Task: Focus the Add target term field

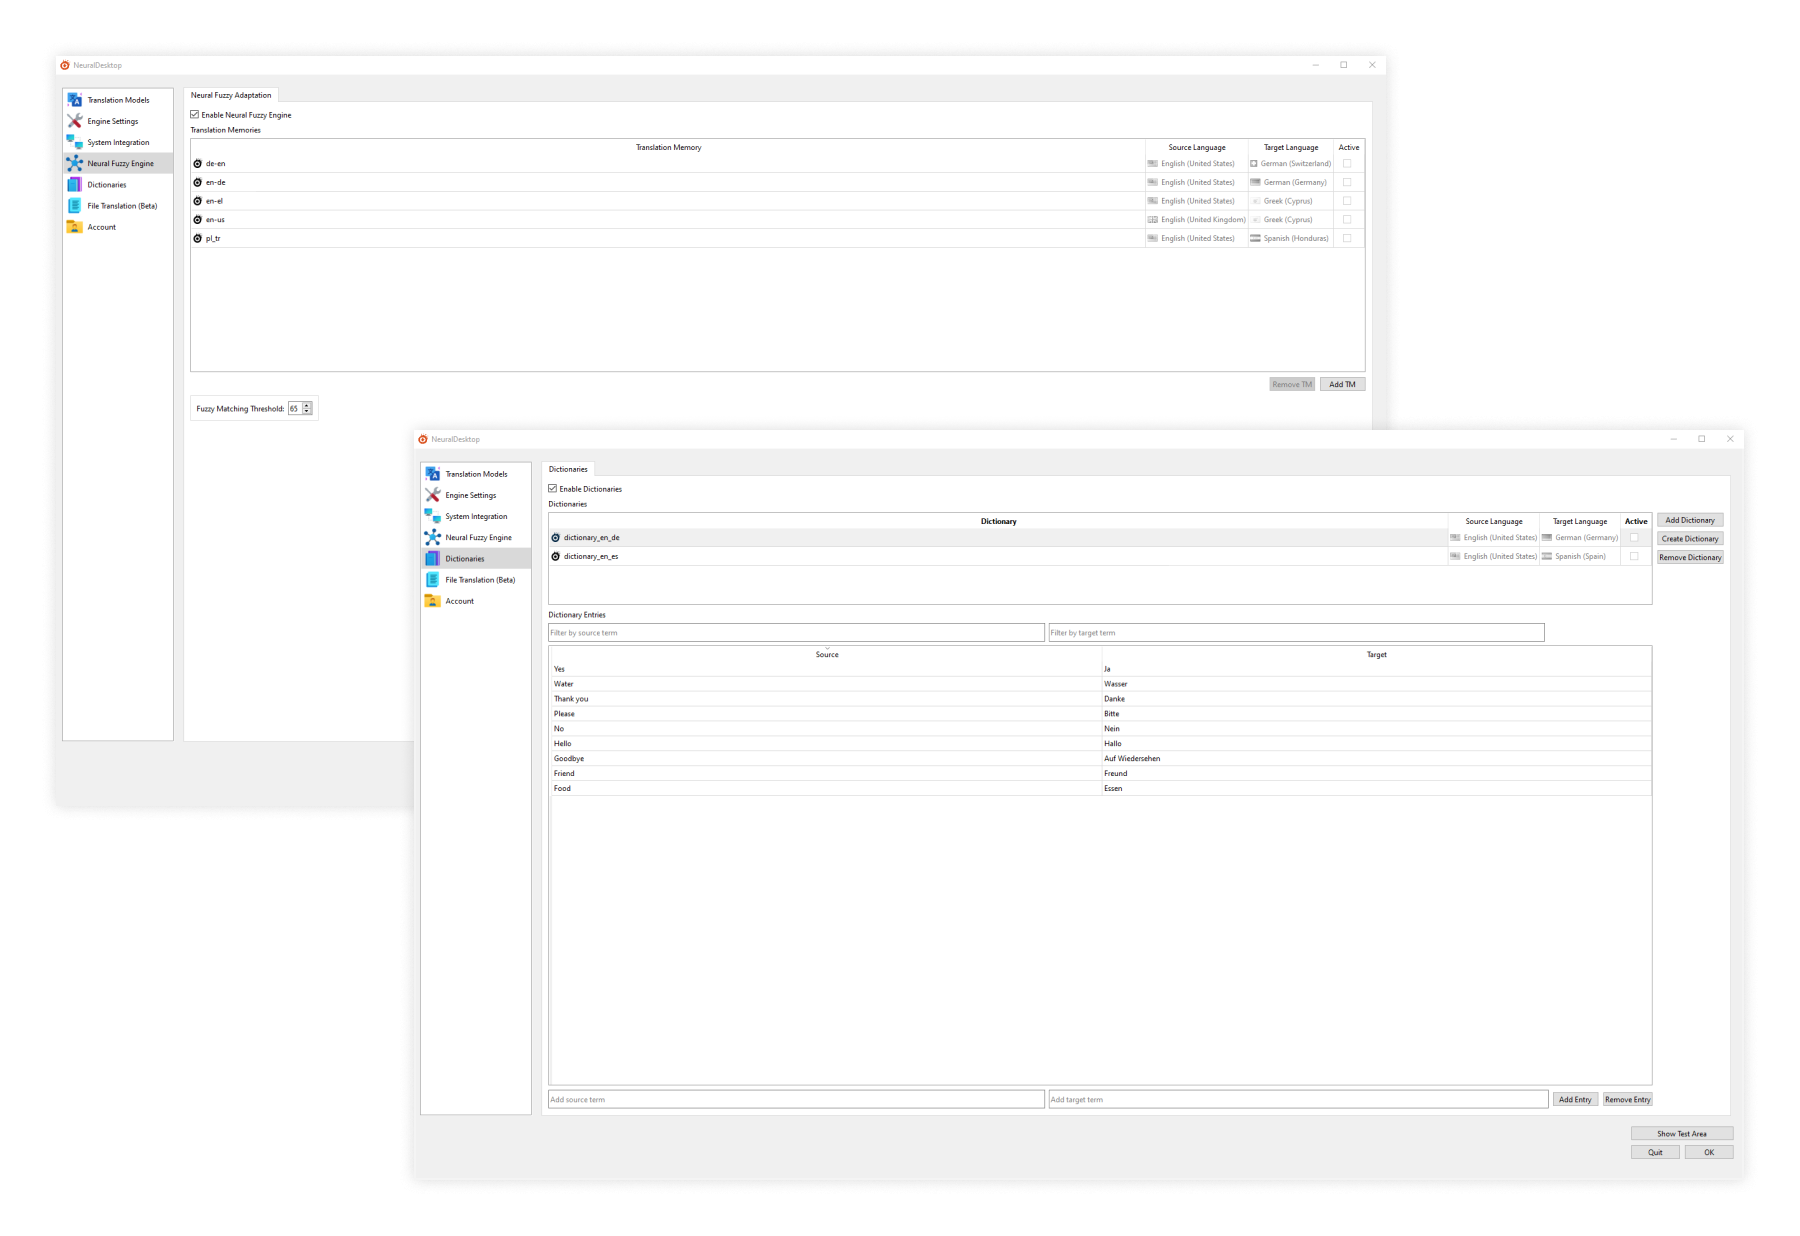Action: click(x=1298, y=1099)
